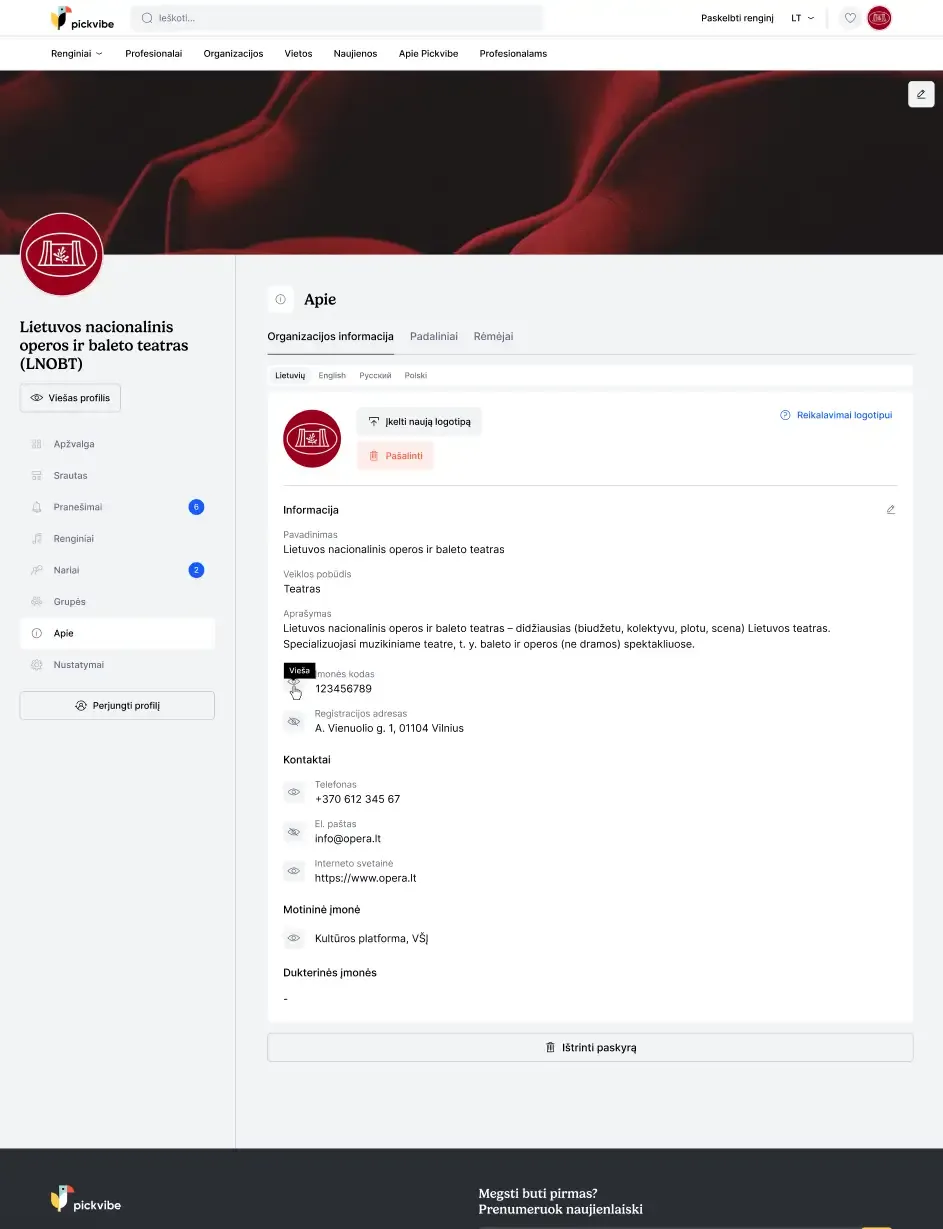Click the Viešas profilis button
The width and height of the screenshot is (943, 1229).
coord(70,398)
